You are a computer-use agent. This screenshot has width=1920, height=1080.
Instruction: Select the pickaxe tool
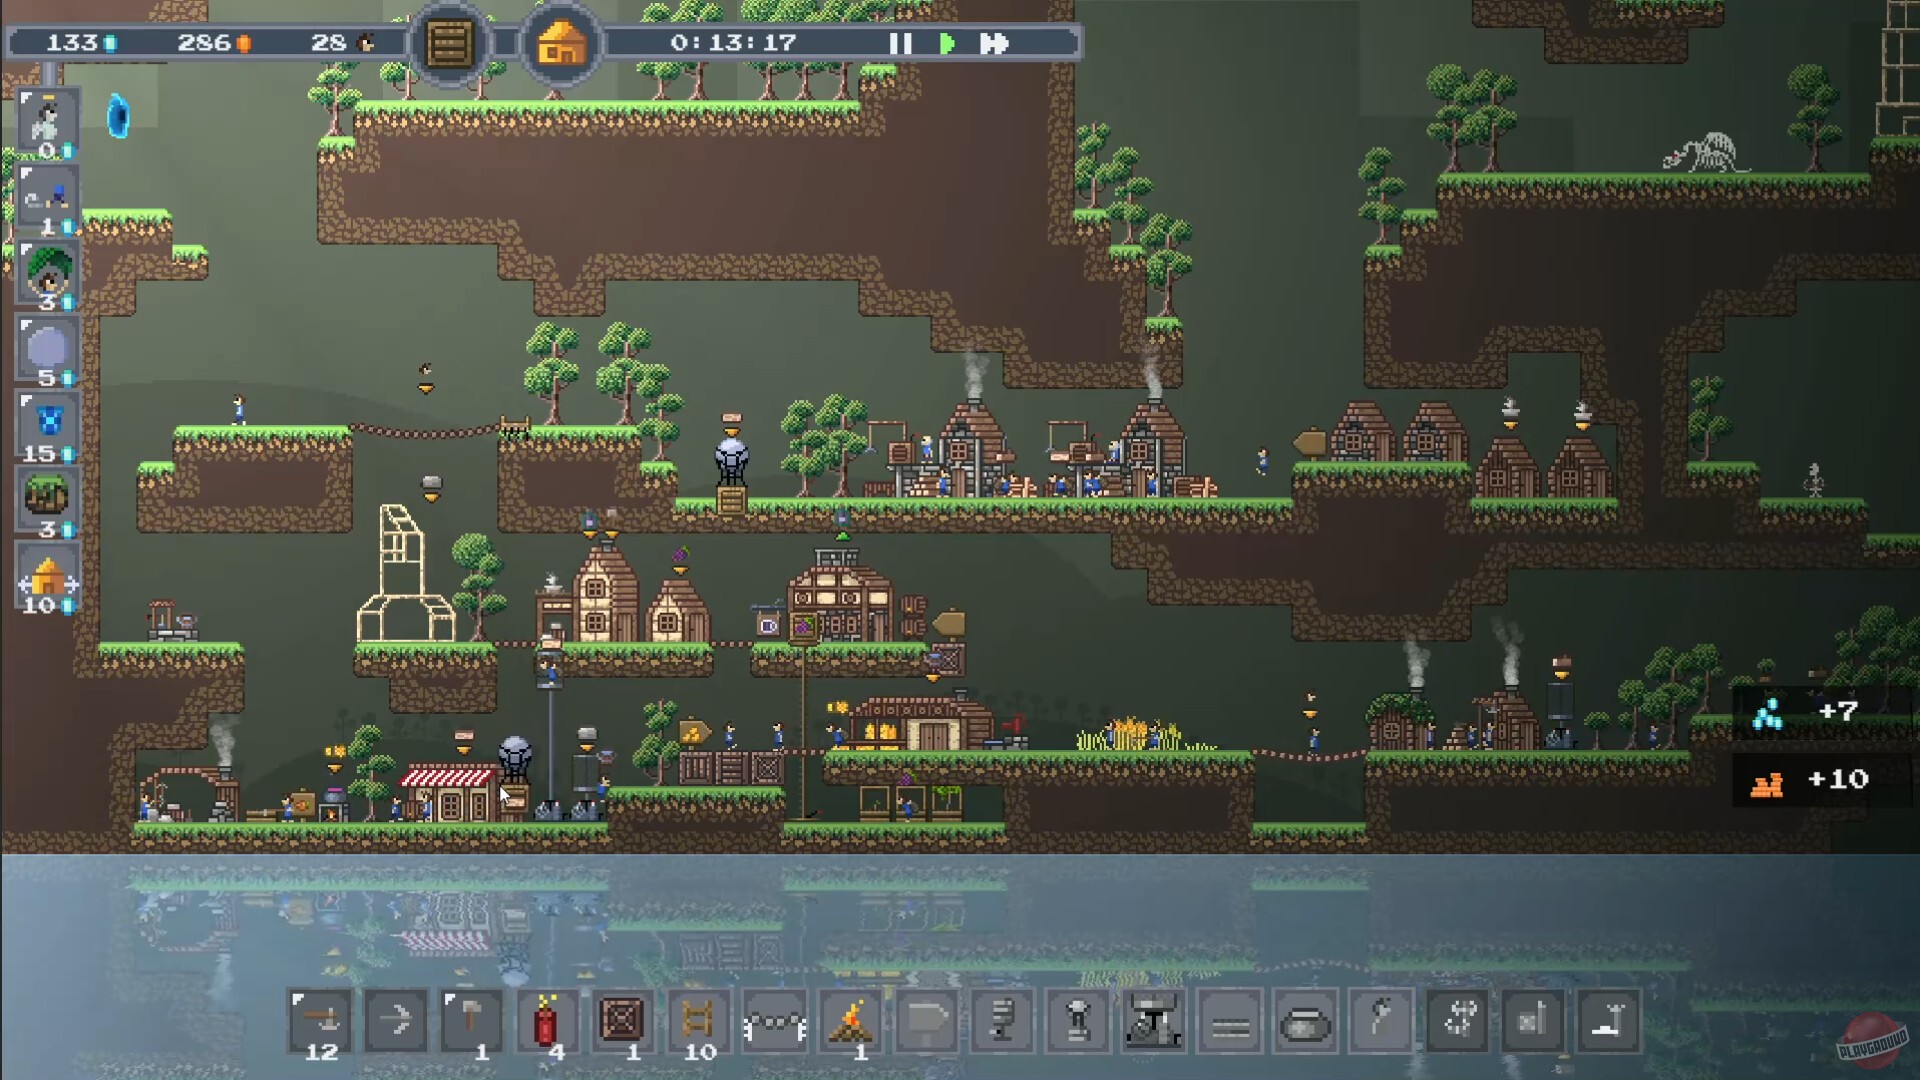[395, 1020]
